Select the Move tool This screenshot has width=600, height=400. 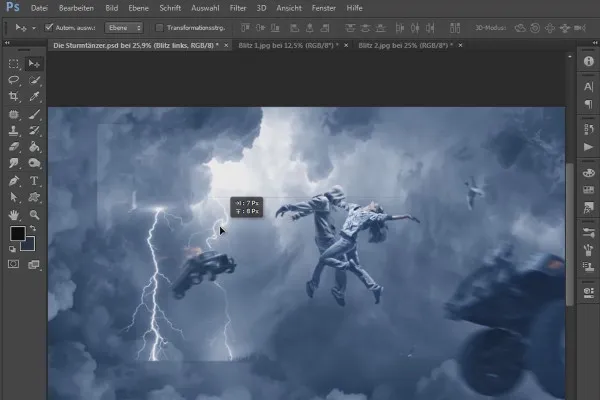34,63
